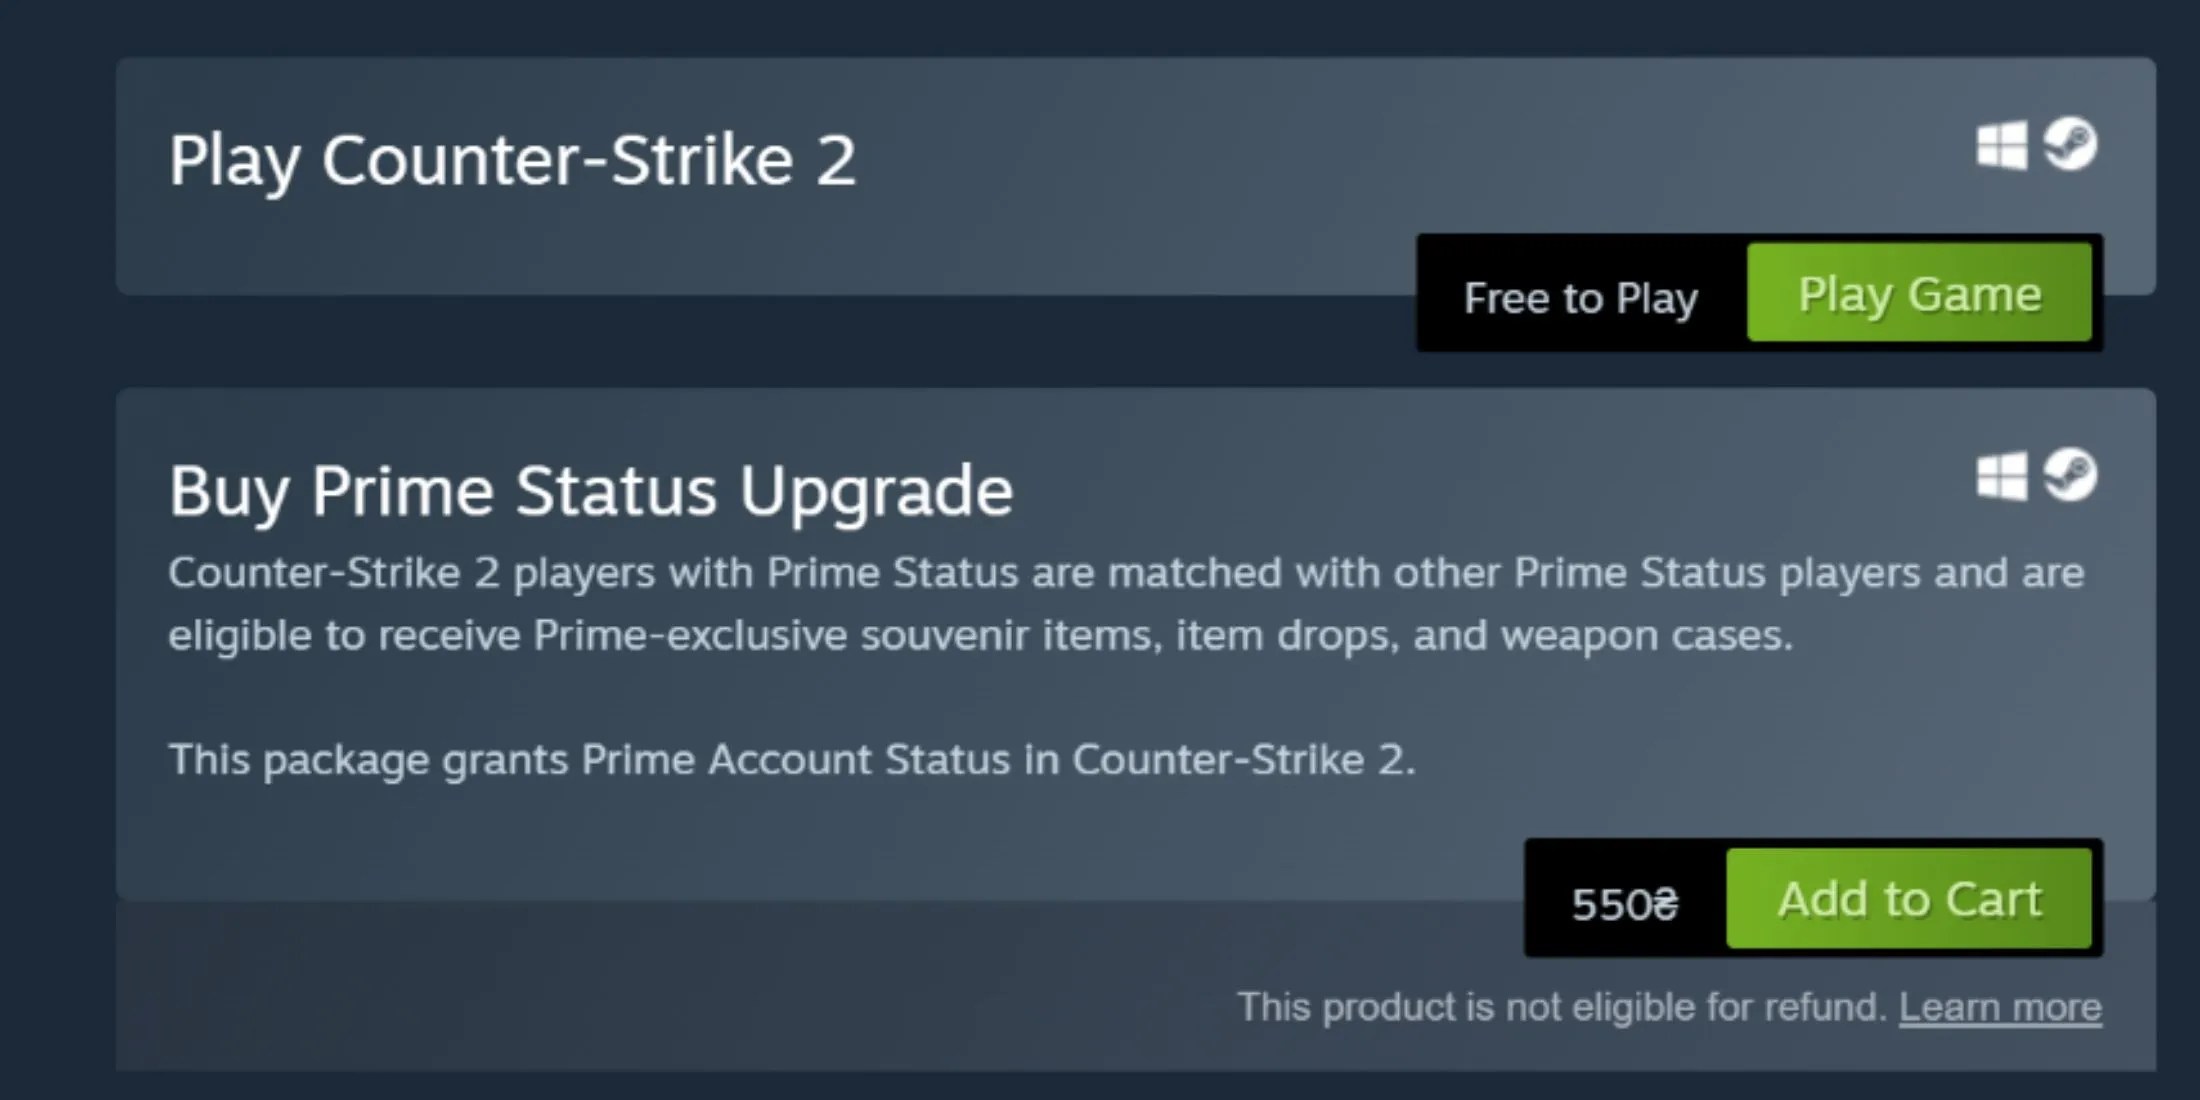This screenshot has height=1100, width=2200.
Task: Click the line about Prime-exclusive souvenir items
Action: pos(980,635)
